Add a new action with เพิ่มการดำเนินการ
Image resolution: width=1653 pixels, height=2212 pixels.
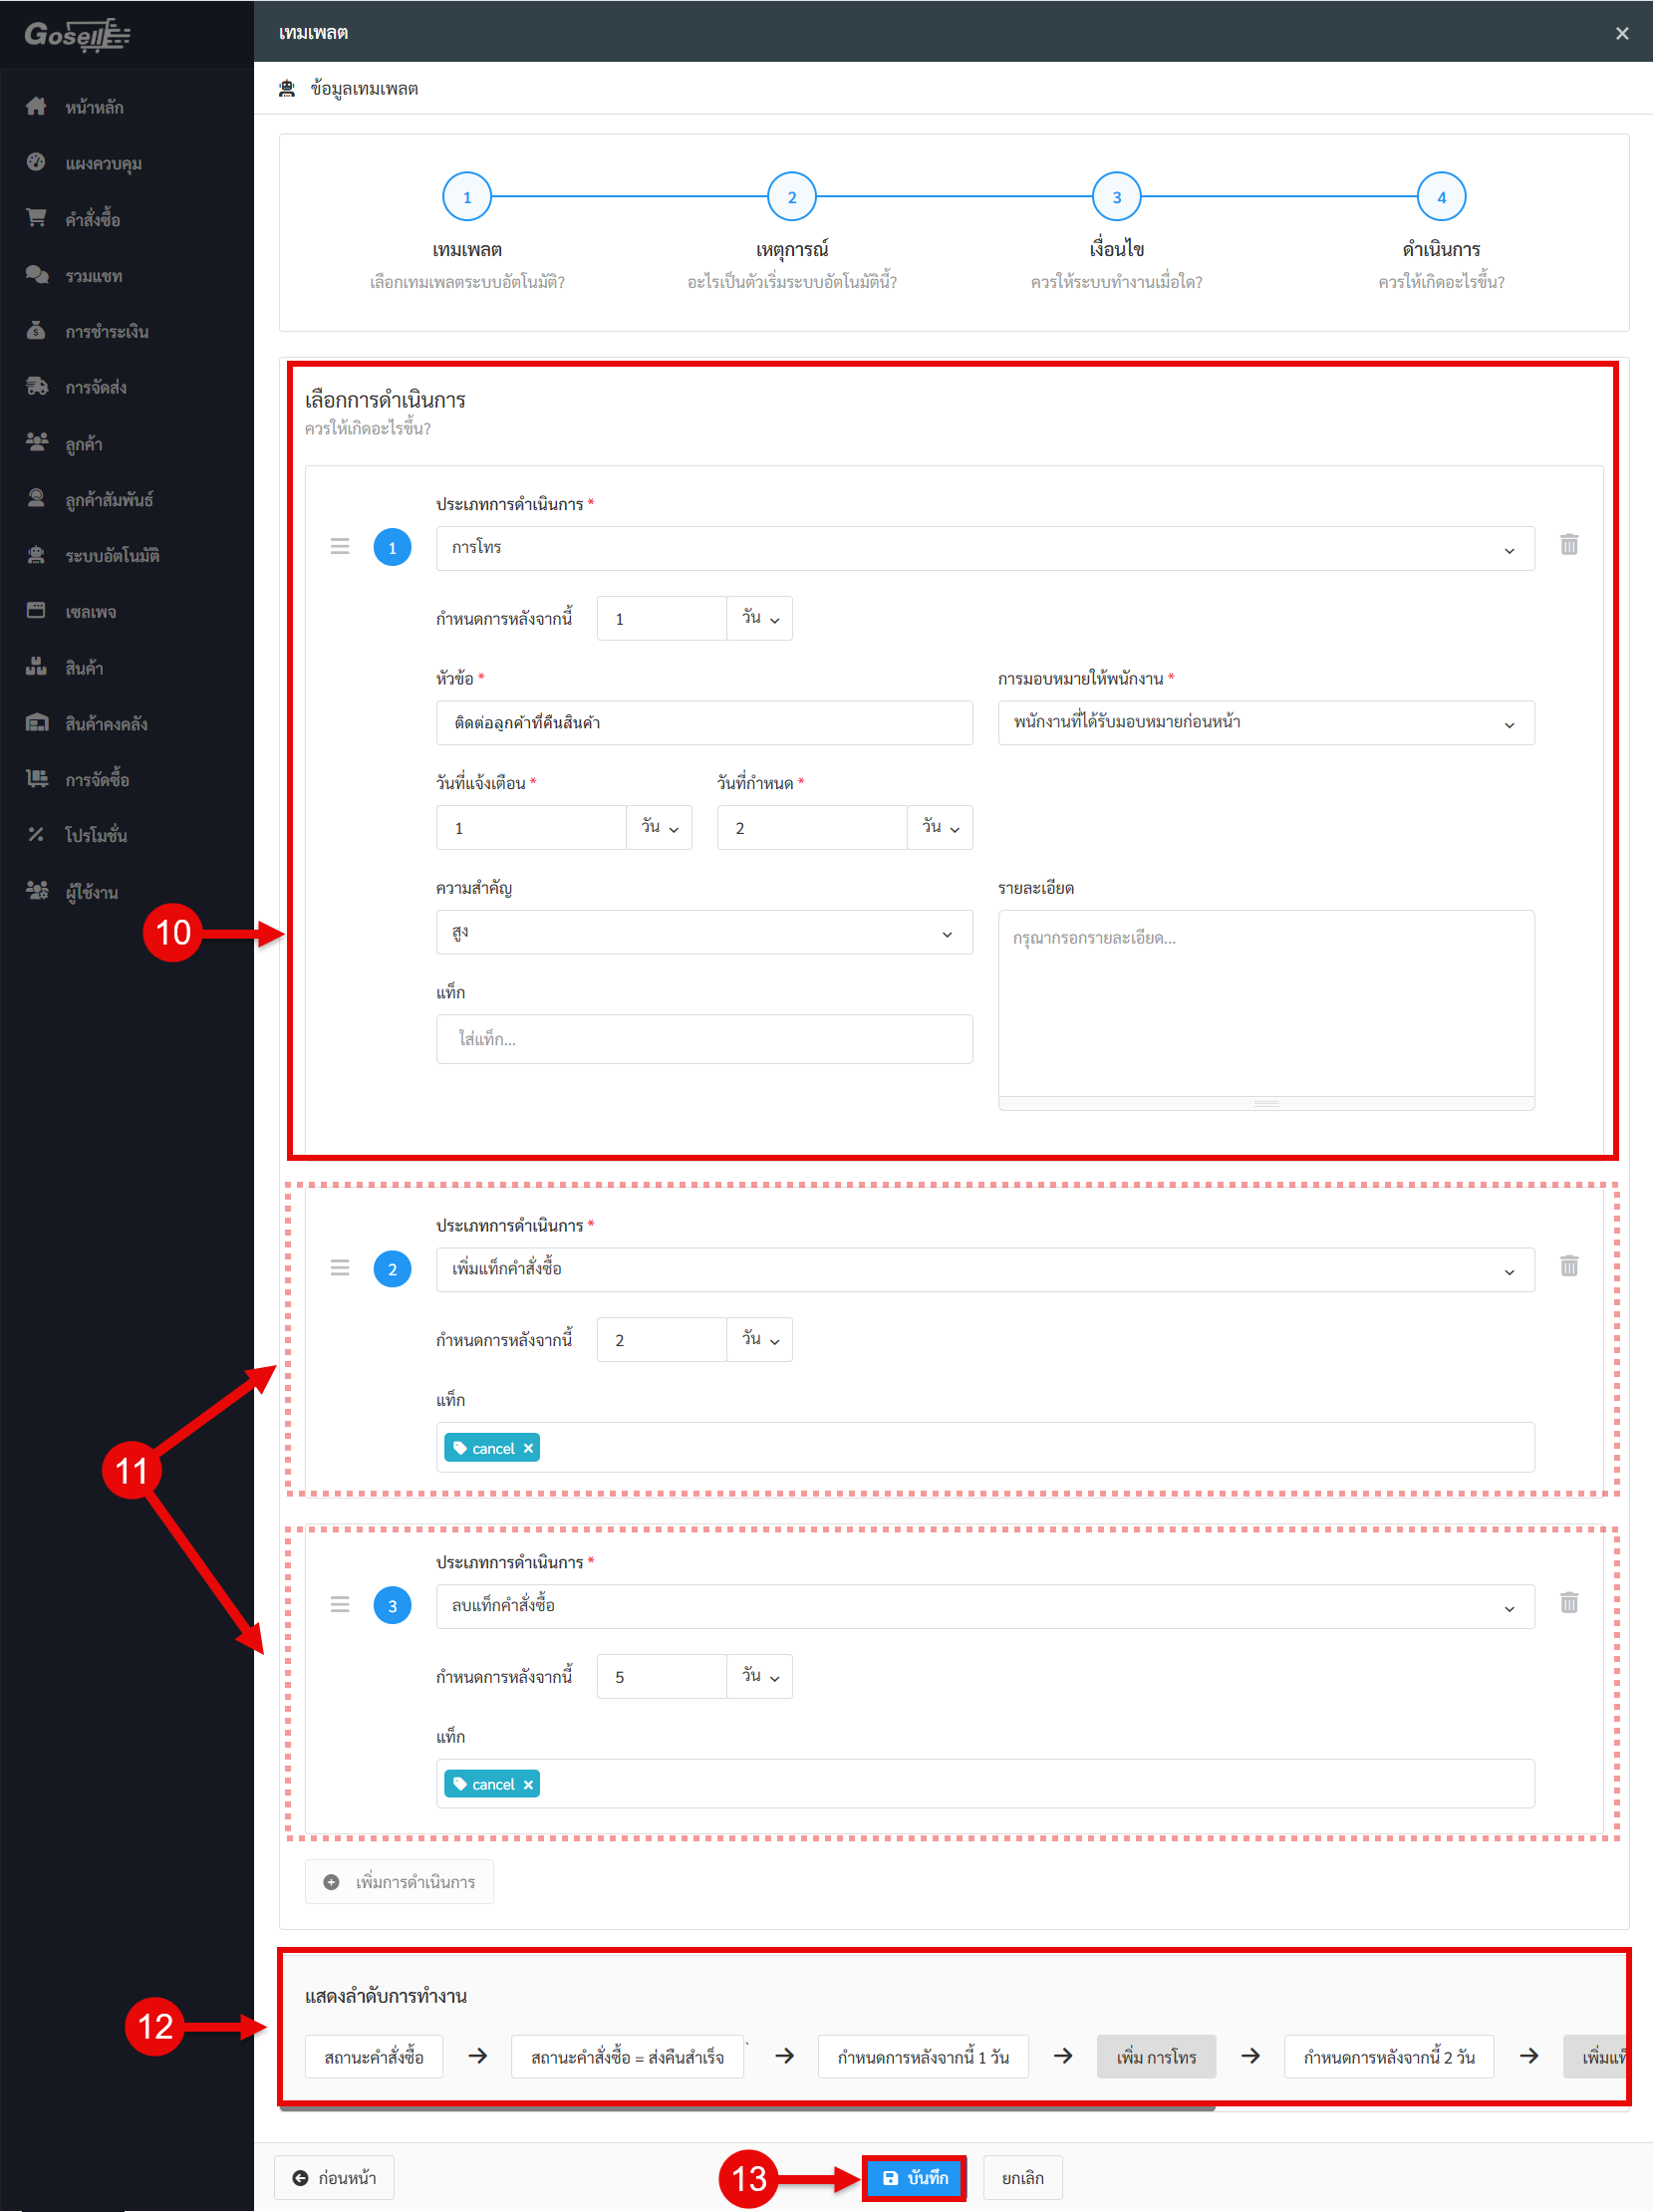click(x=400, y=1882)
